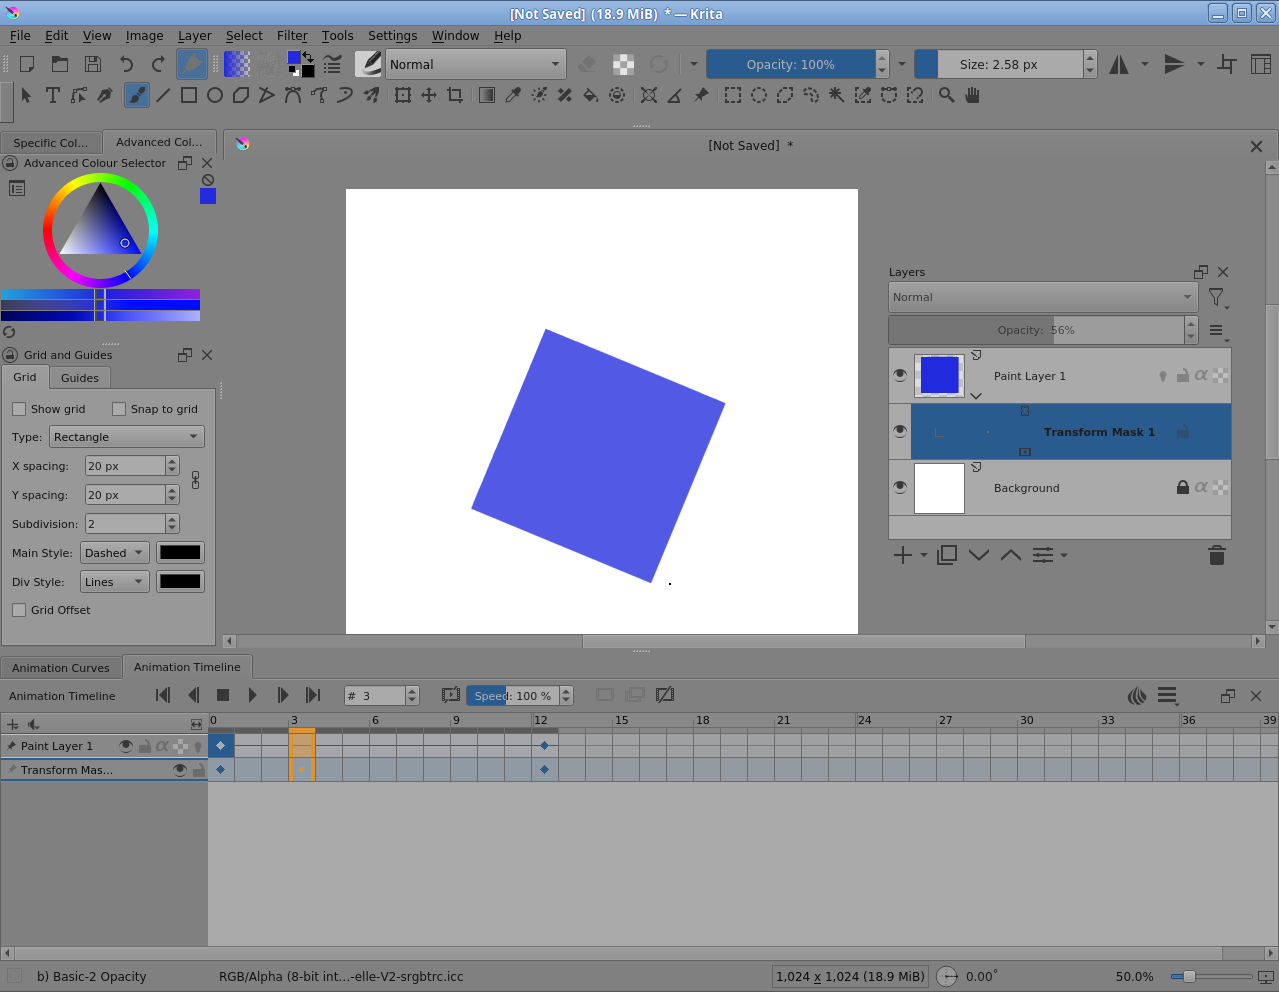Open the Filter menu

292,35
